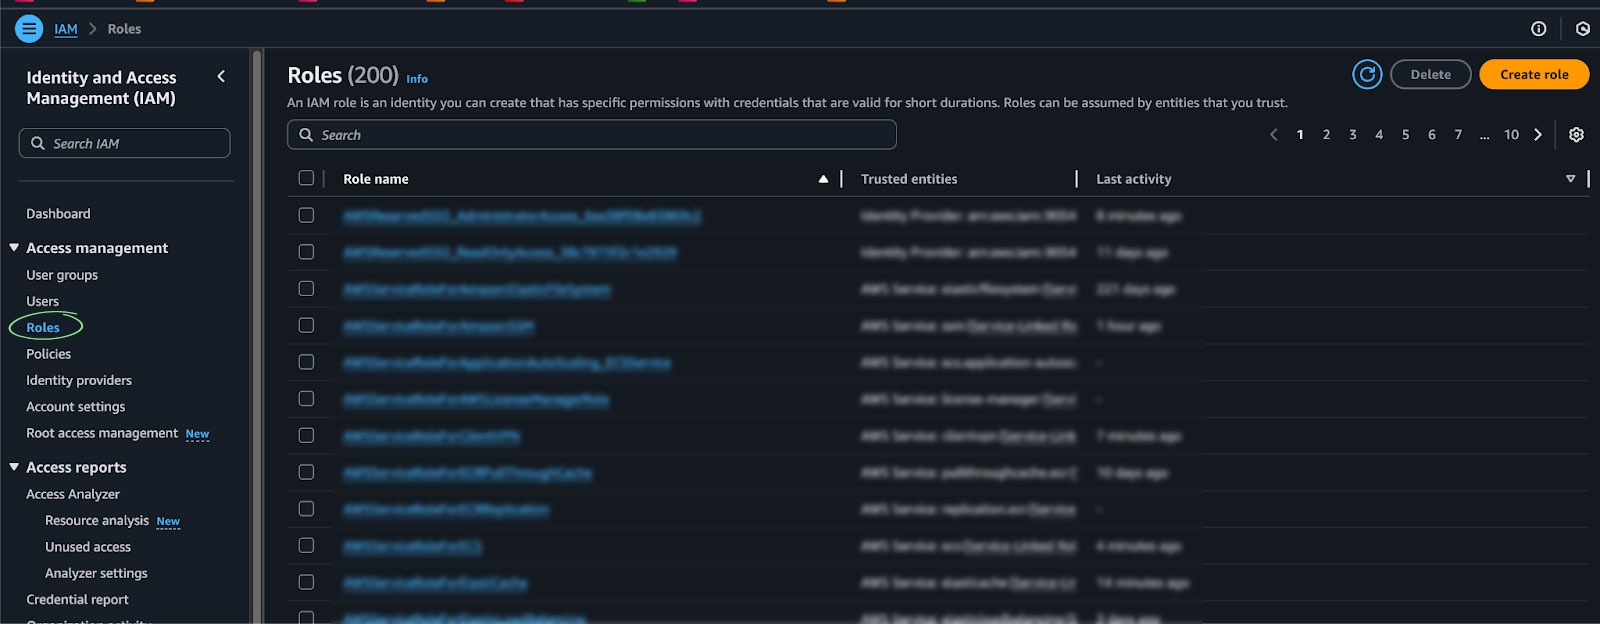Image resolution: width=1600 pixels, height=624 pixels.
Task: Collapse the IAM sidebar using left chevron
Action: click(221, 76)
